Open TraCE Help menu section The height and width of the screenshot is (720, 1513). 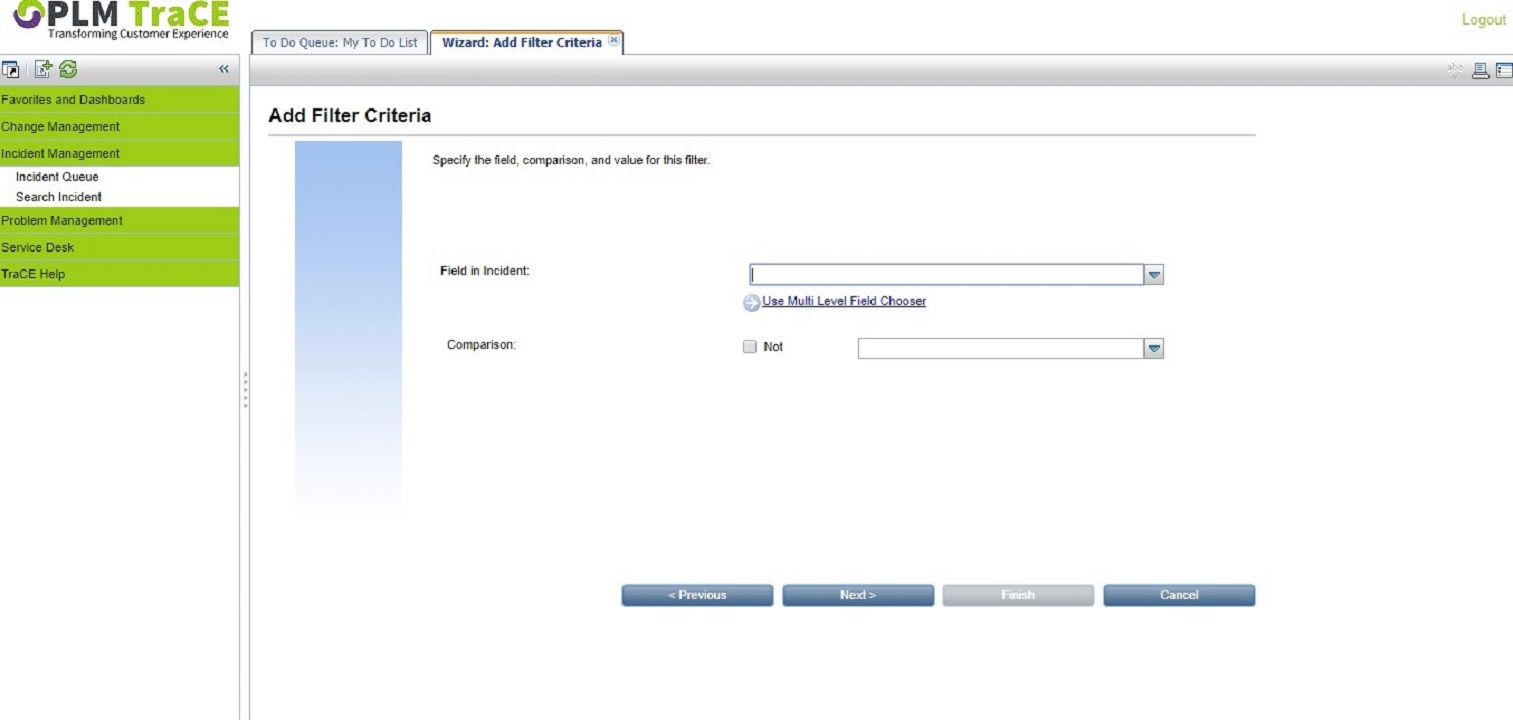point(120,274)
